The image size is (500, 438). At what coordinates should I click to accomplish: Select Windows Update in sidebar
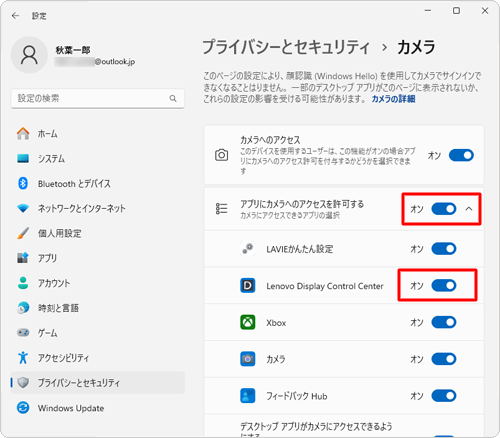click(x=97, y=408)
